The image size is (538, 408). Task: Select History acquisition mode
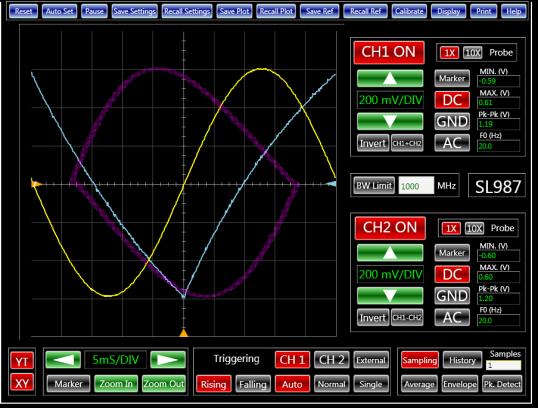[462, 360]
